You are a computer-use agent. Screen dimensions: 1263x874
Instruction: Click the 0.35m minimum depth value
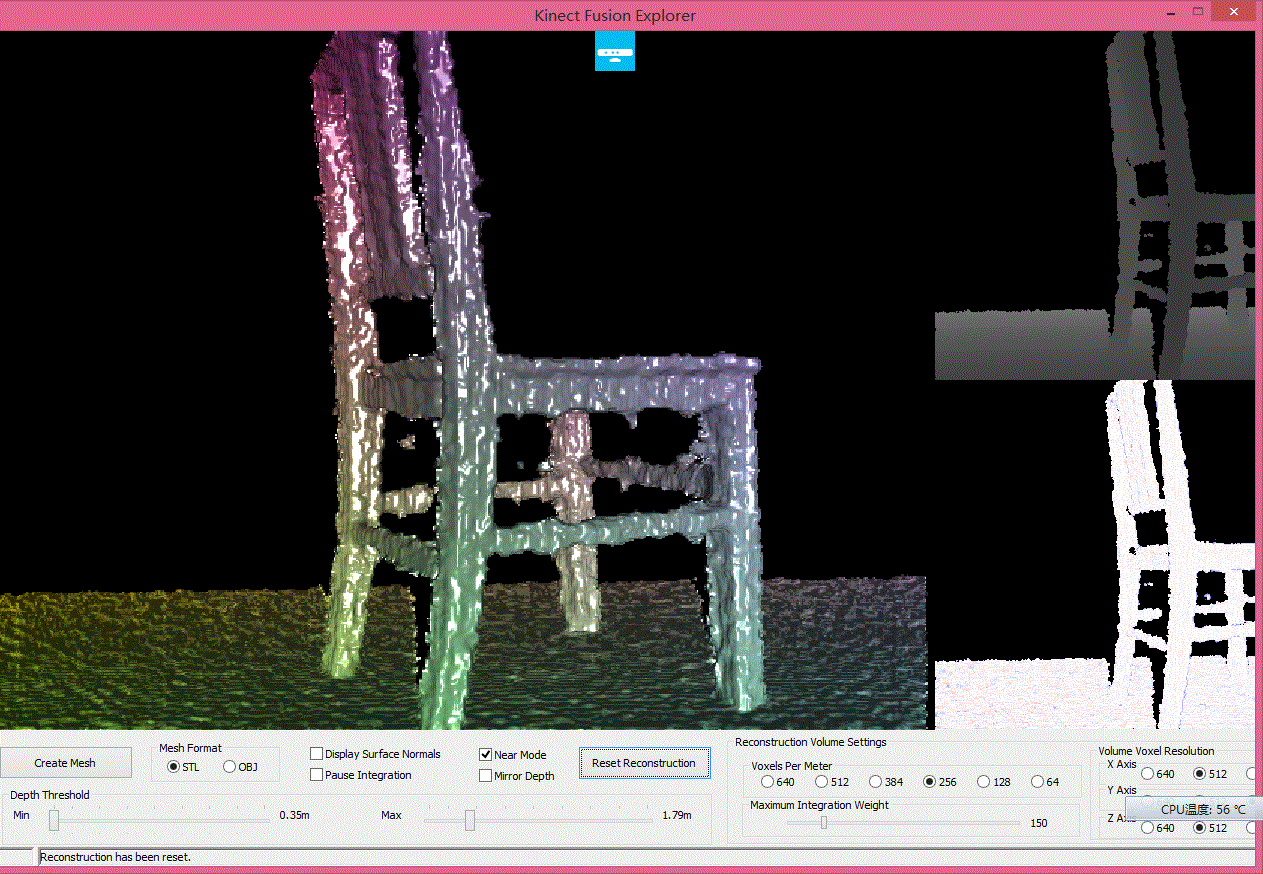pyautogui.click(x=294, y=815)
